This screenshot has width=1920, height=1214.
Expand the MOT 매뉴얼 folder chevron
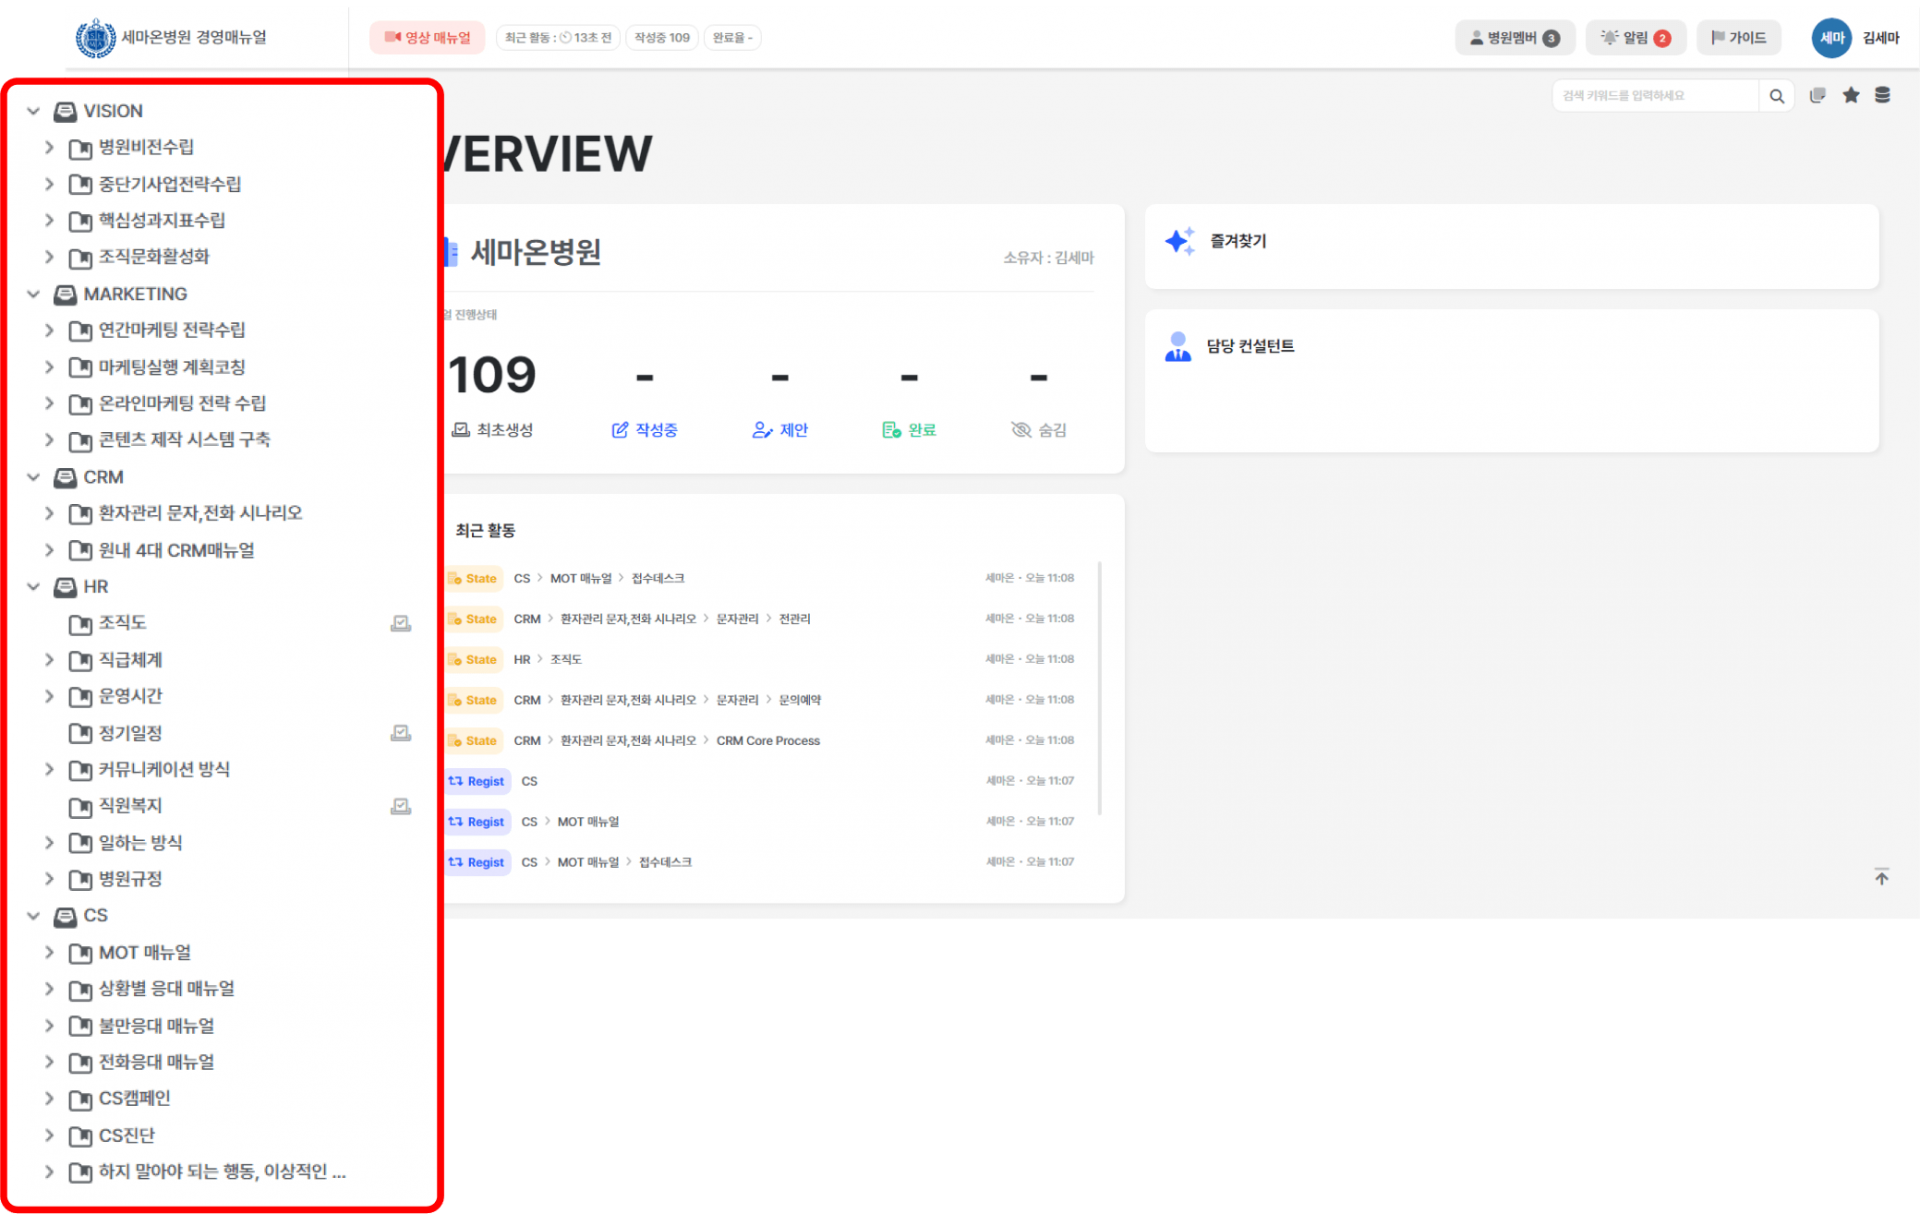pos(49,952)
